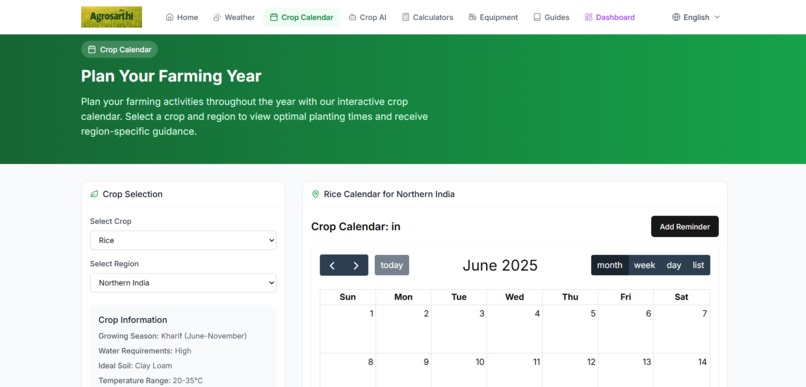
Task: Open the Select Region dropdown Northern India
Action: pos(183,283)
